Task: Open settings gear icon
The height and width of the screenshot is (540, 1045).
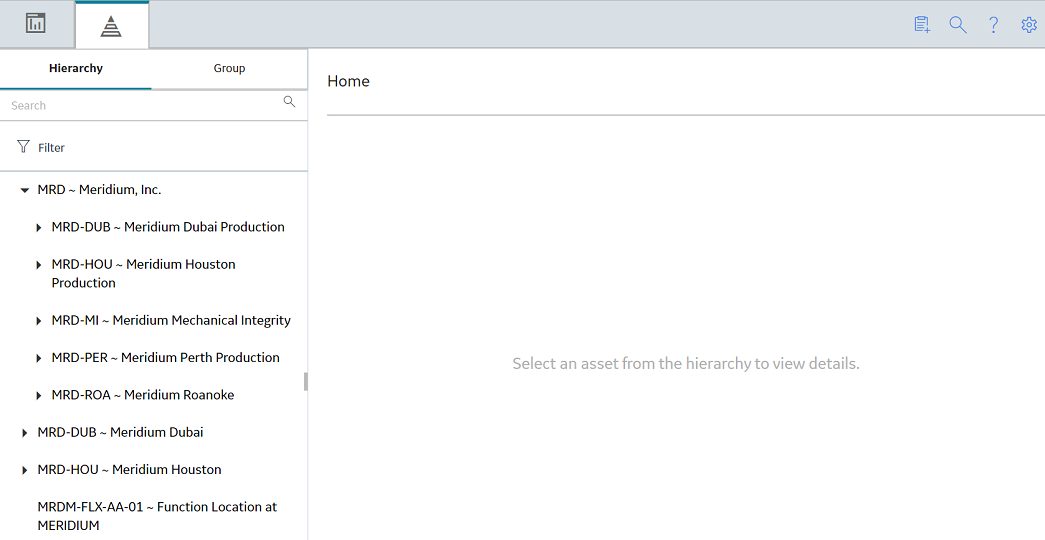Action: tap(1029, 25)
